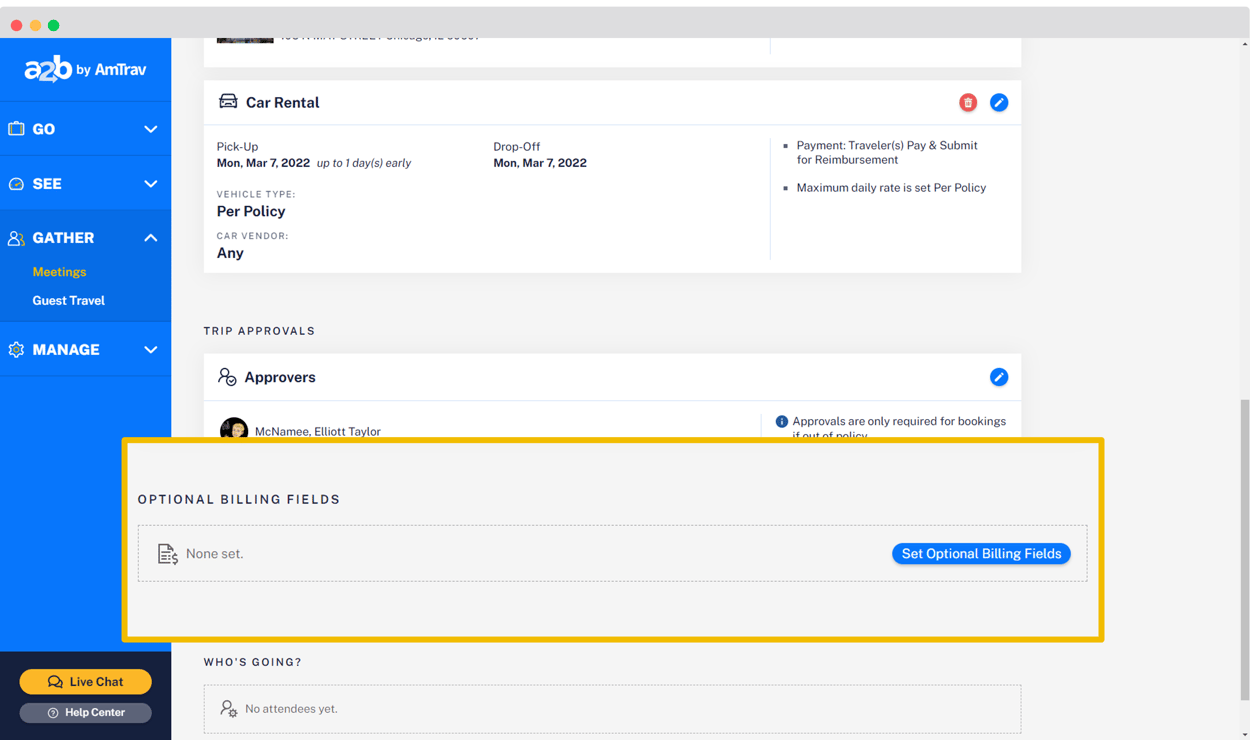Open the Approvers edit pencil

click(999, 377)
